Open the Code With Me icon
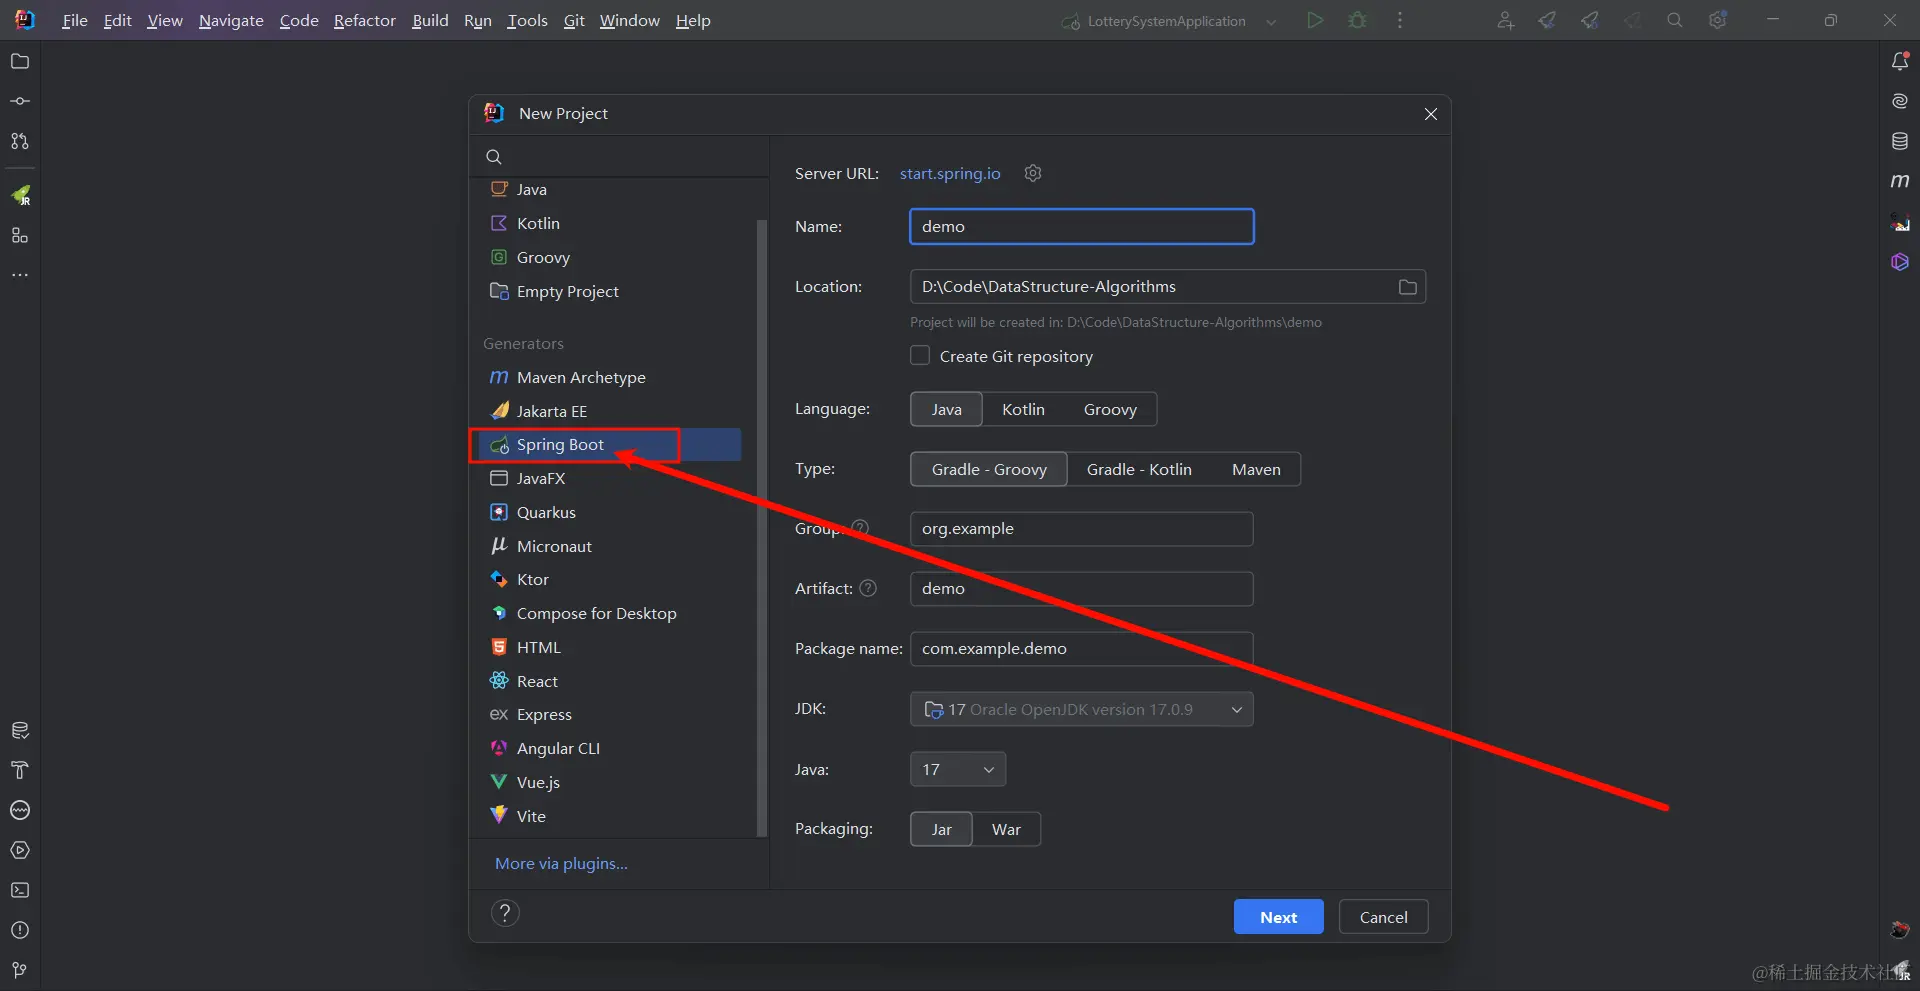This screenshot has width=1920, height=991. pyautogui.click(x=1505, y=20)
